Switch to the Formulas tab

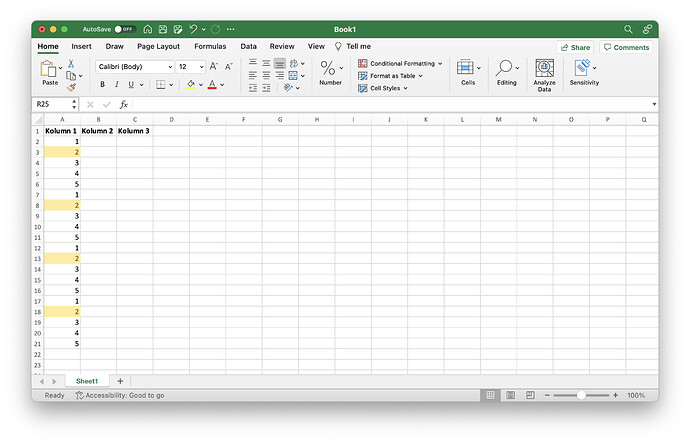point(210,46)
